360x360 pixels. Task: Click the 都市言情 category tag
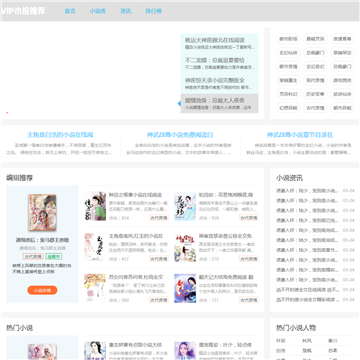288,66
